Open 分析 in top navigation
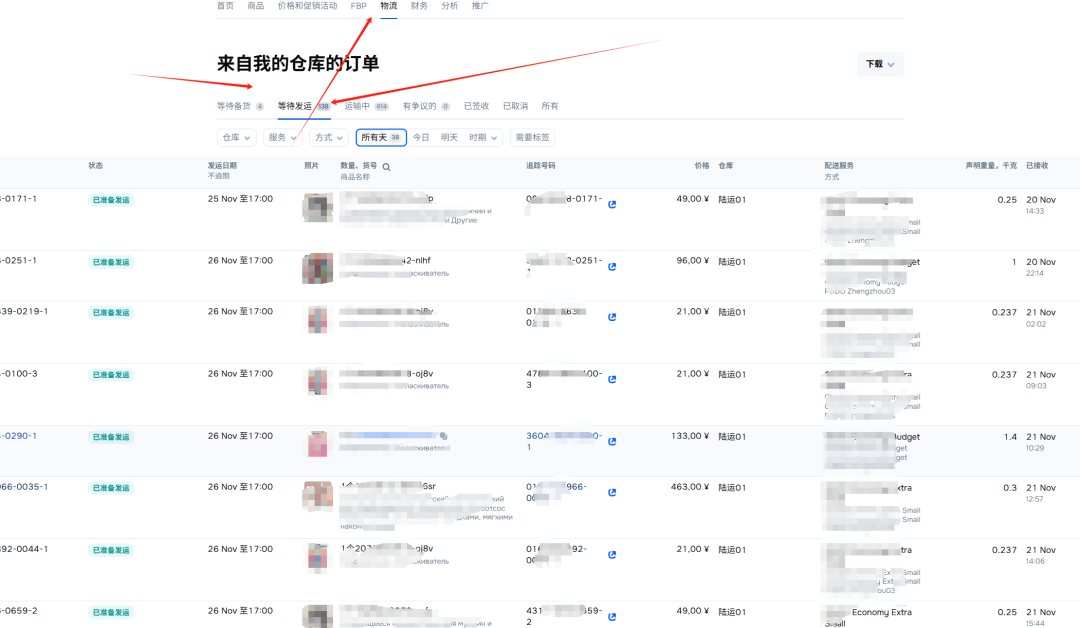This screenshot has width=1080, height=628. [x=449, y=6]
